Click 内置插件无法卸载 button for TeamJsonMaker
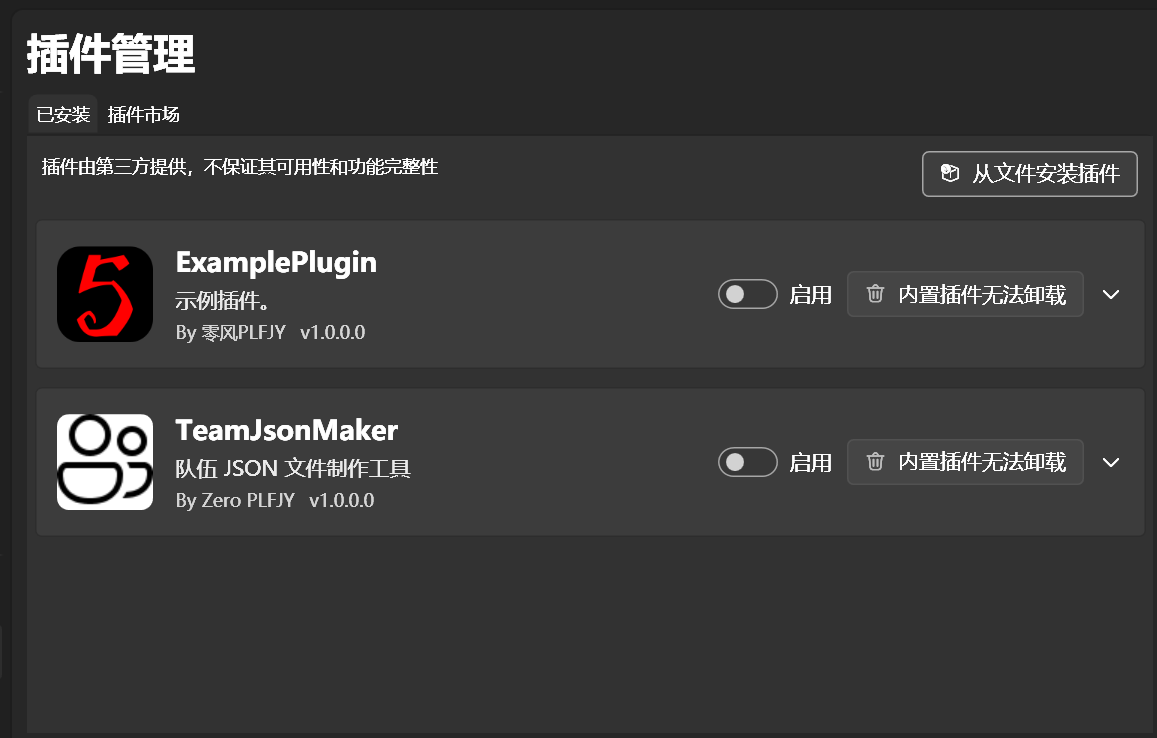Image resolution: width=1157 pixels, height=738 pixels. pyautogui.click(x=965, y=462)
